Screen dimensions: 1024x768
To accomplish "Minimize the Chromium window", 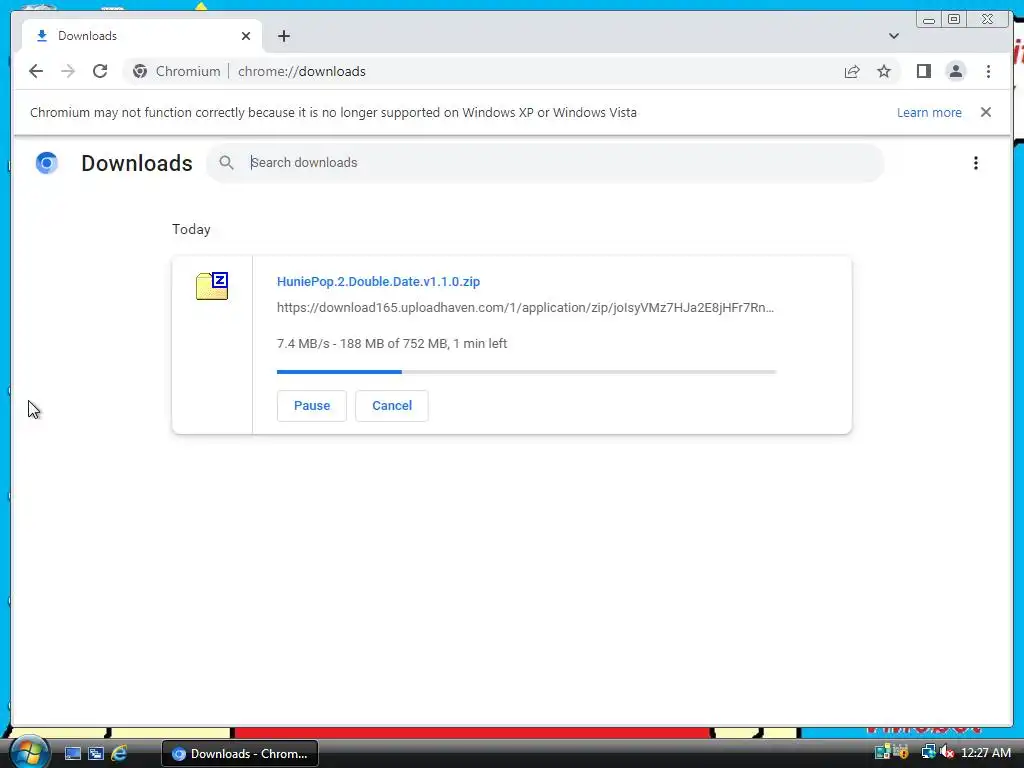I will [929, 20].
